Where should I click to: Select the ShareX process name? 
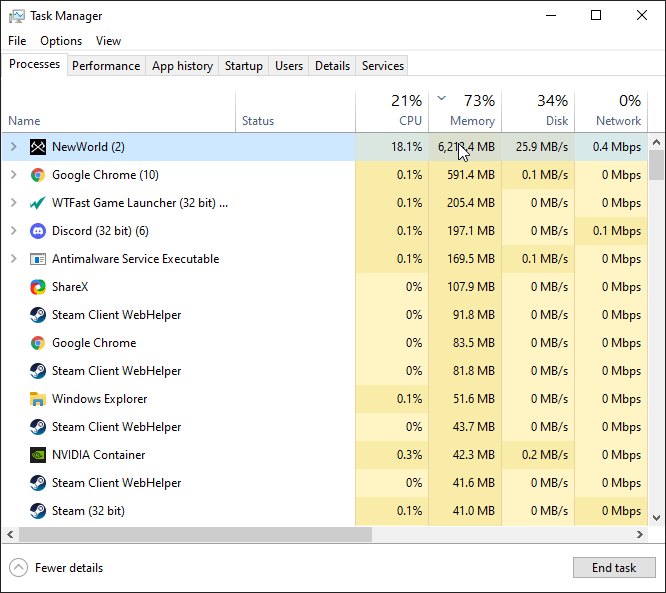click(70, 287)
